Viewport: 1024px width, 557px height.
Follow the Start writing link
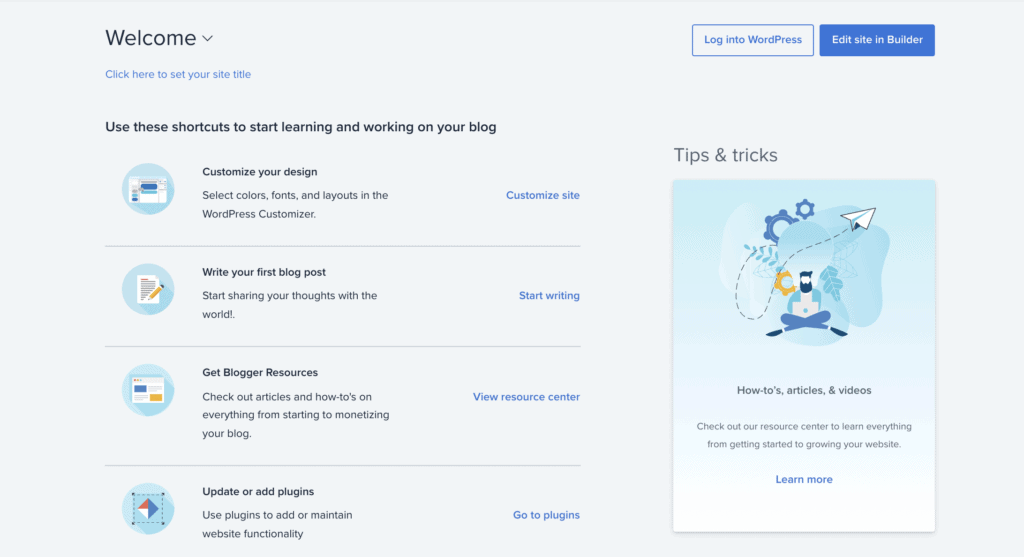[x=549, y=296]
